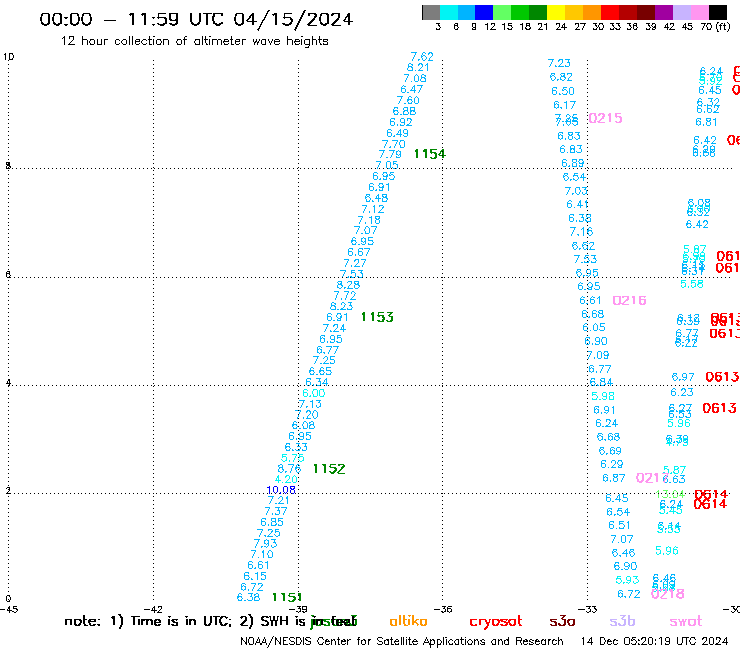Click the dark red 's3a' satellite label
Viewport: 740px width, 650px height.
[563, 622]
